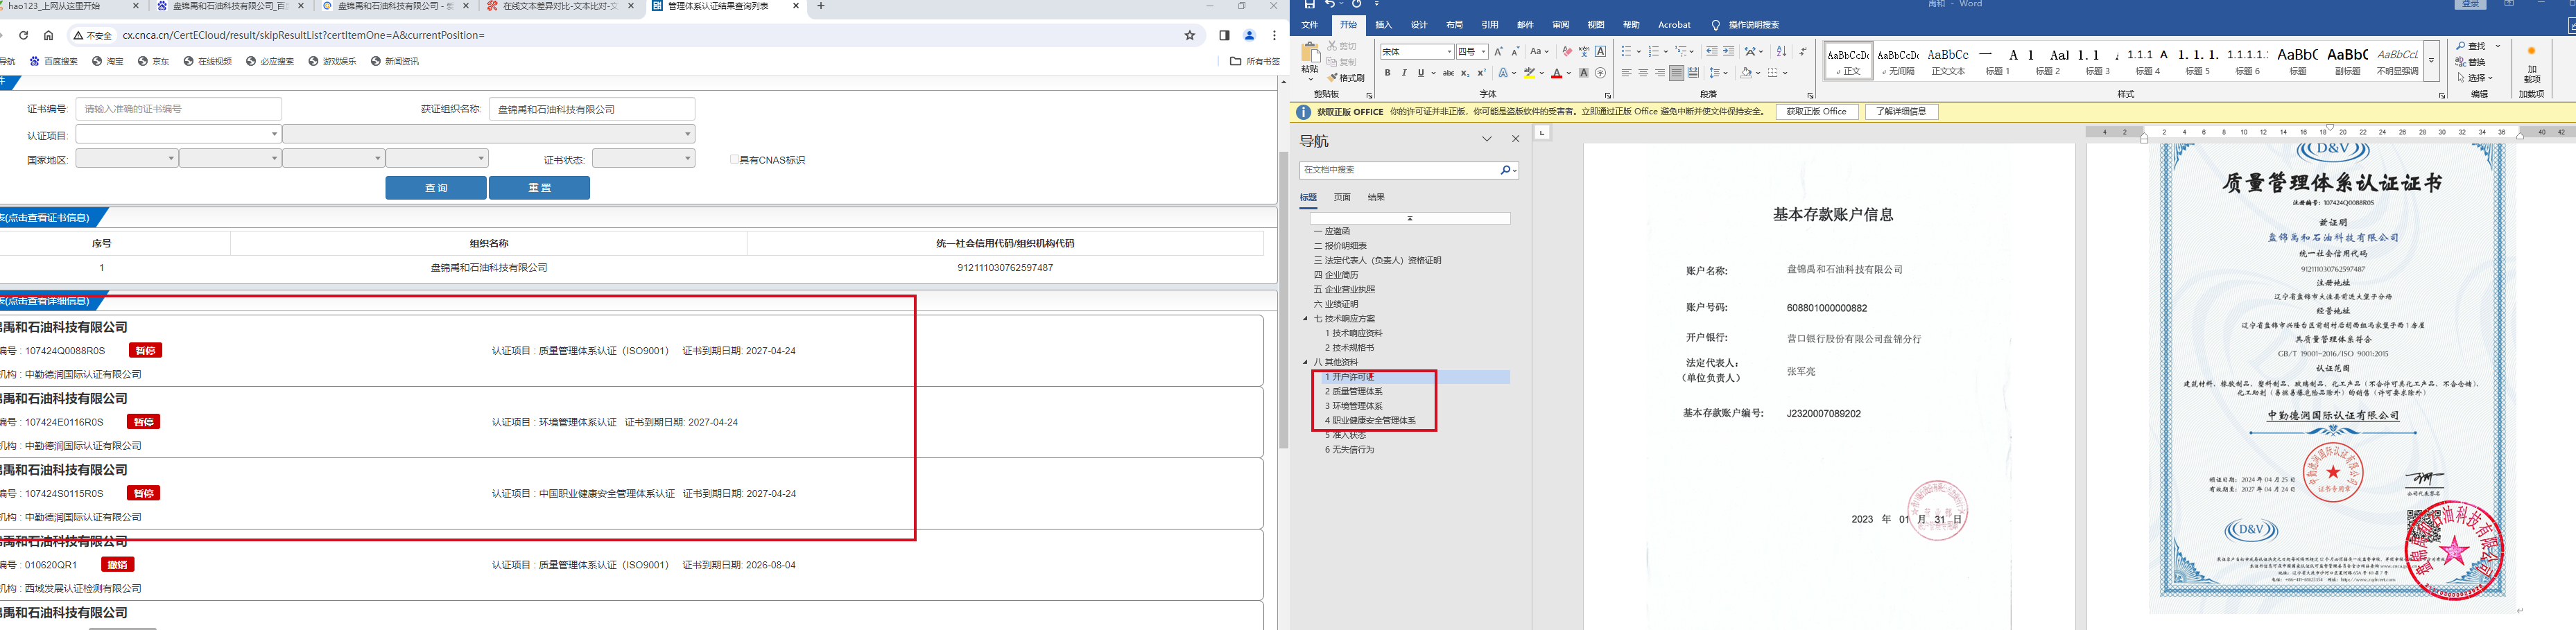Viewport: 2576px width, 630px height.
Task: Click the 了解详细信息 button
Action: coord(1902,112)
